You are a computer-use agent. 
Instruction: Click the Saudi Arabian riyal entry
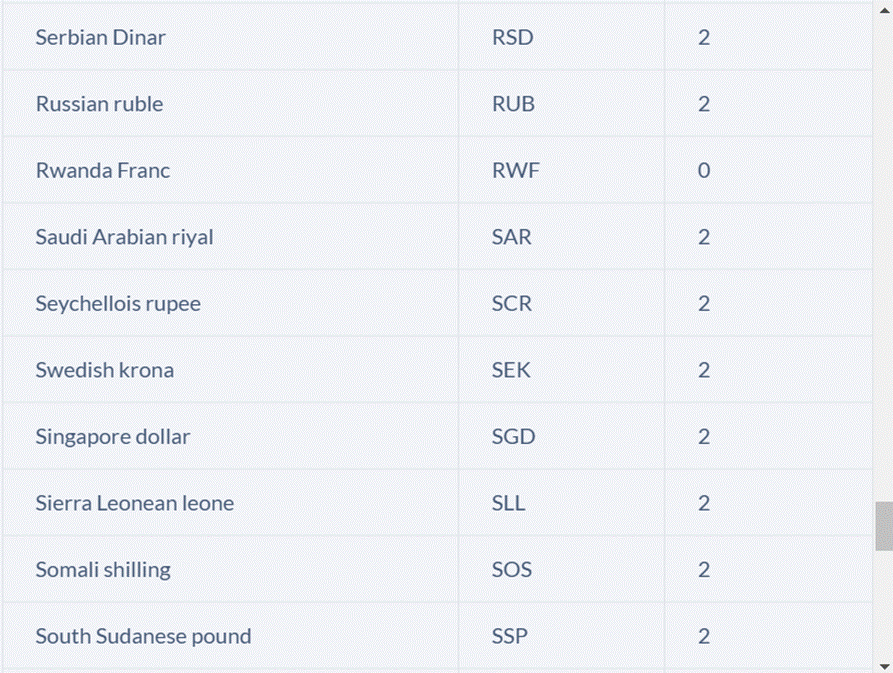pos(125,237)
